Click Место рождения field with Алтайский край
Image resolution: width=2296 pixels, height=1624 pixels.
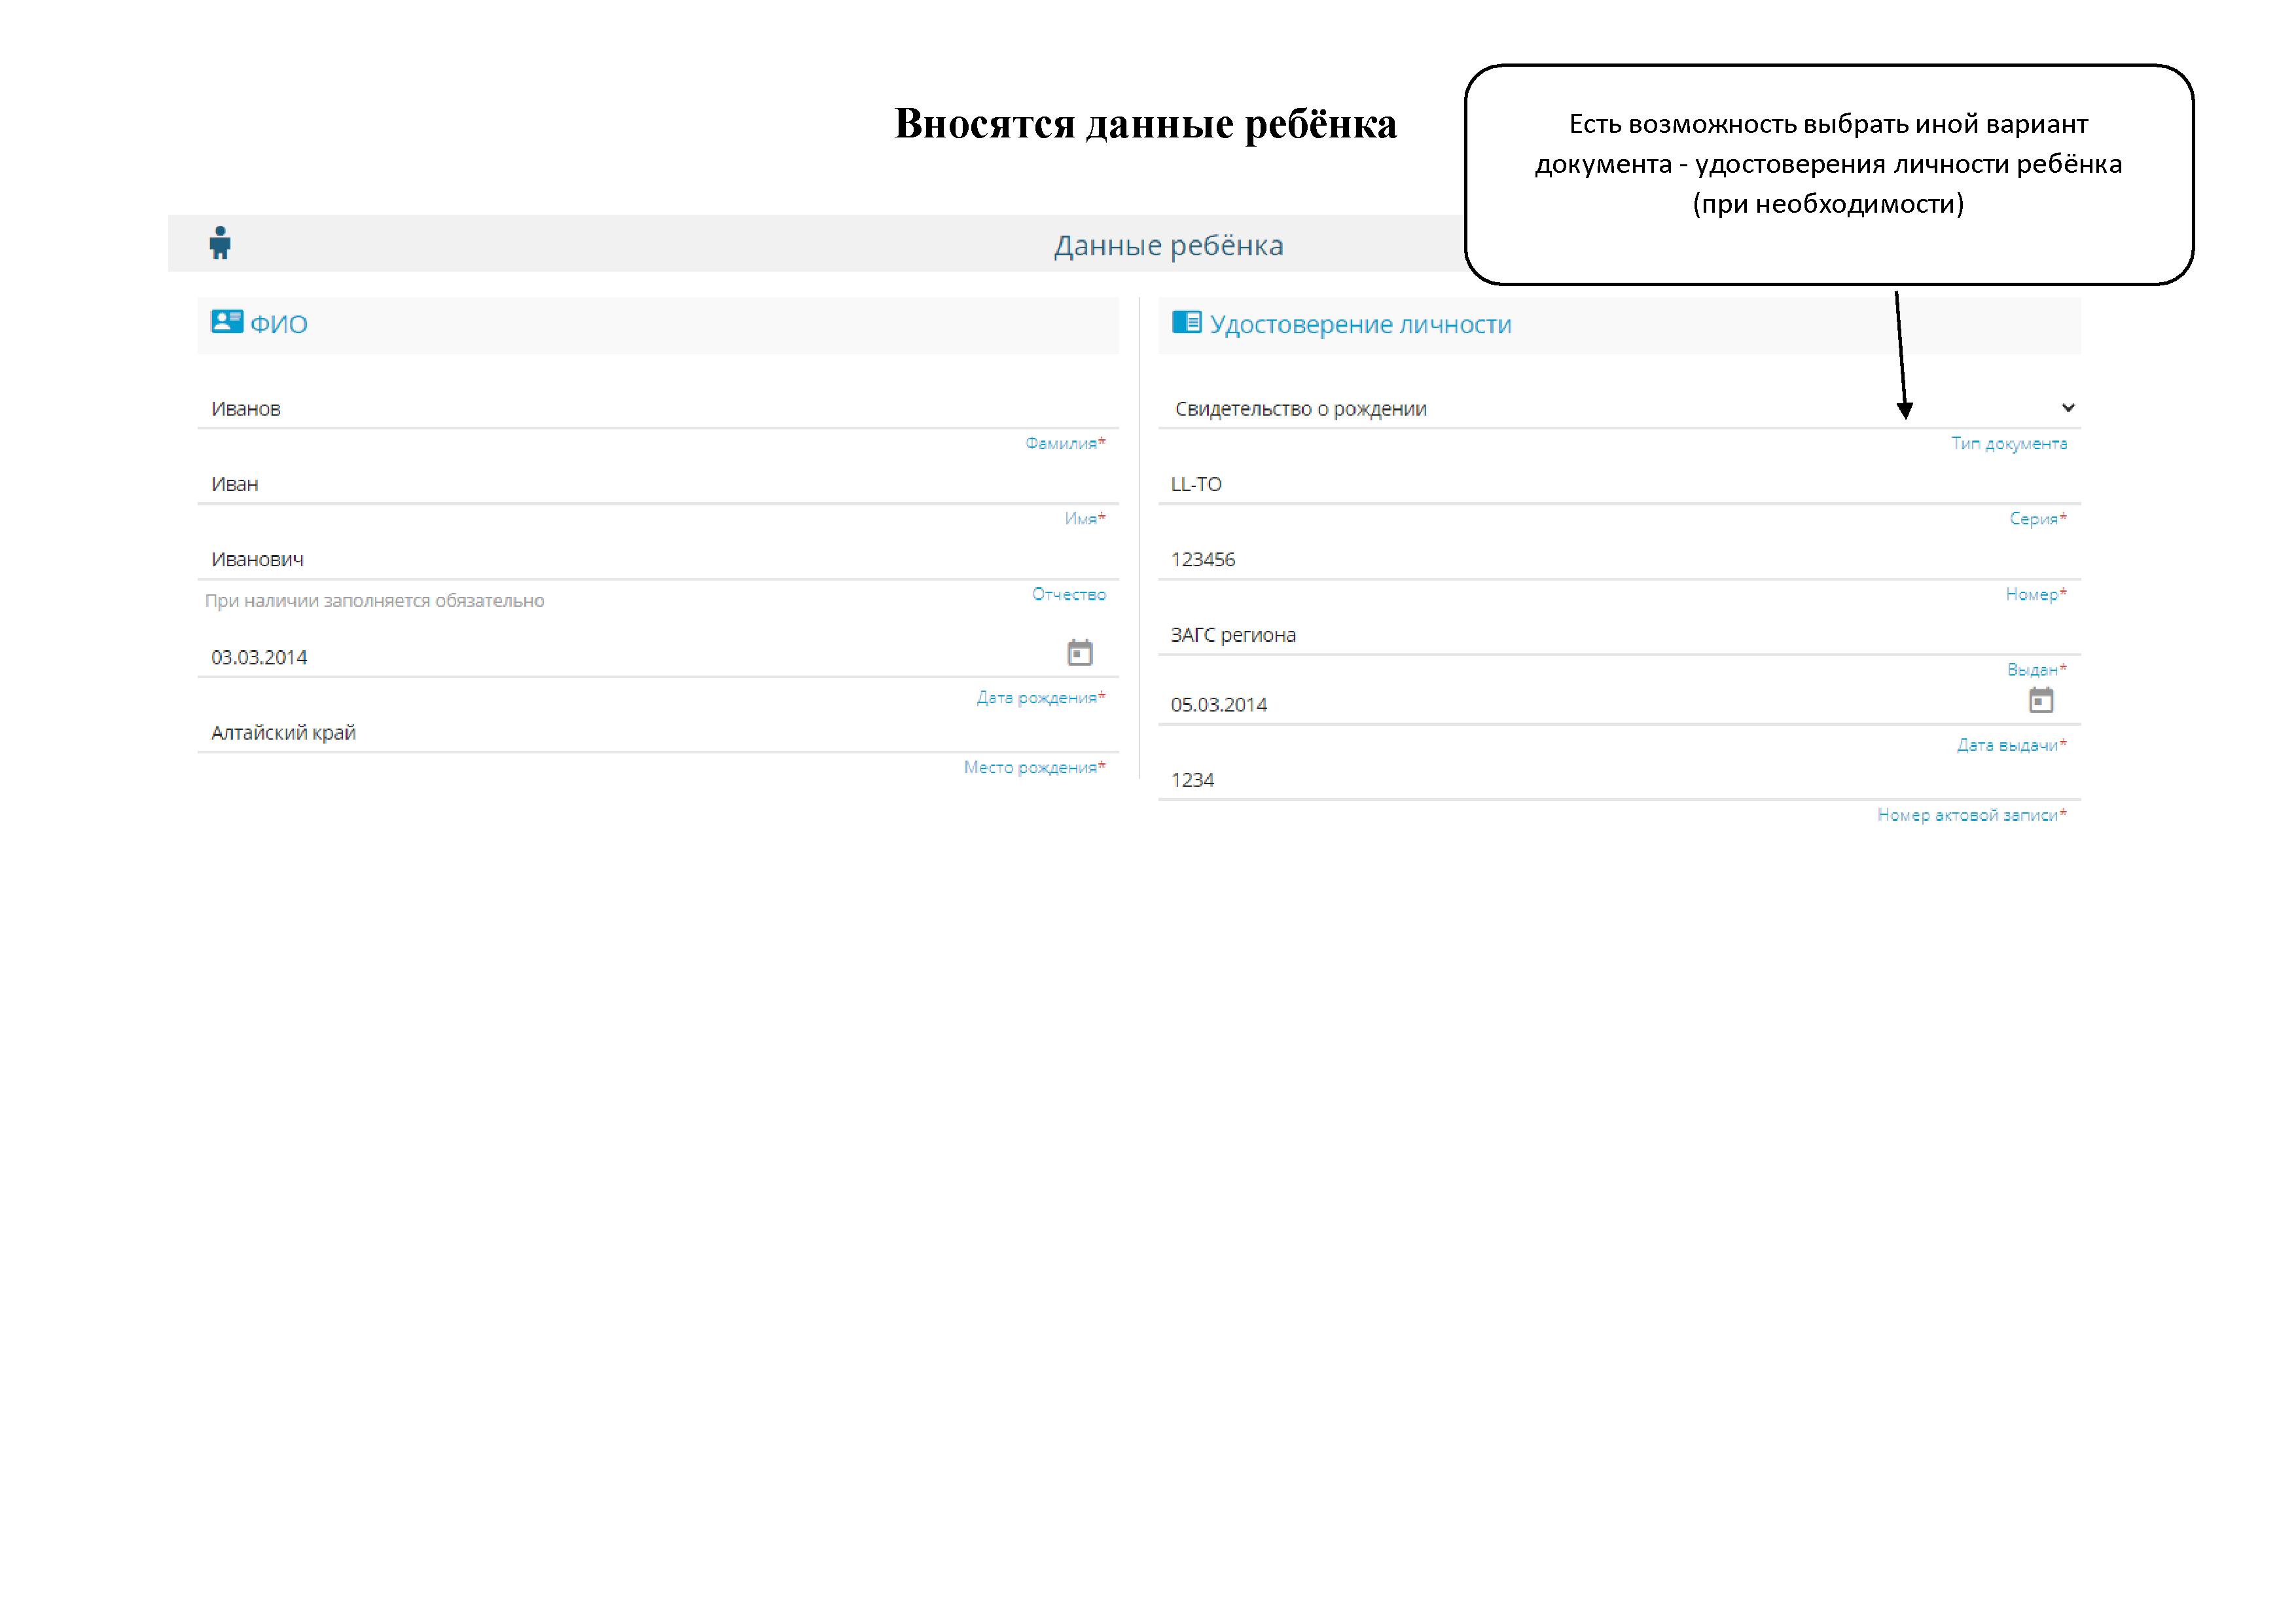658,733
